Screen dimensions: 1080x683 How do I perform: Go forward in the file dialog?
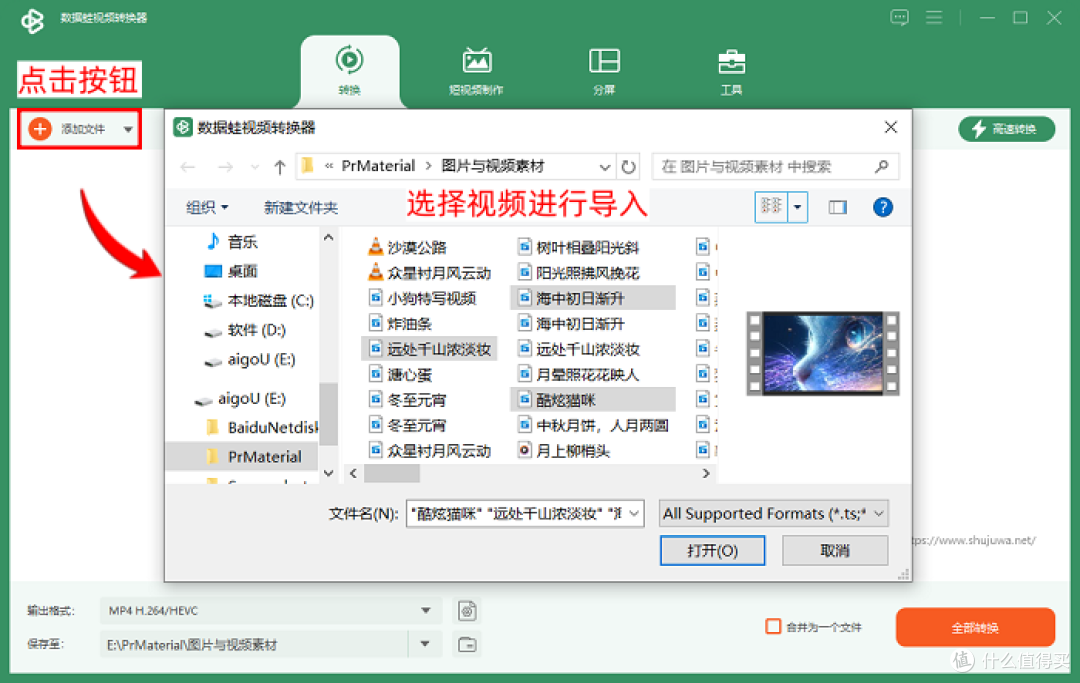pos(225,167)
